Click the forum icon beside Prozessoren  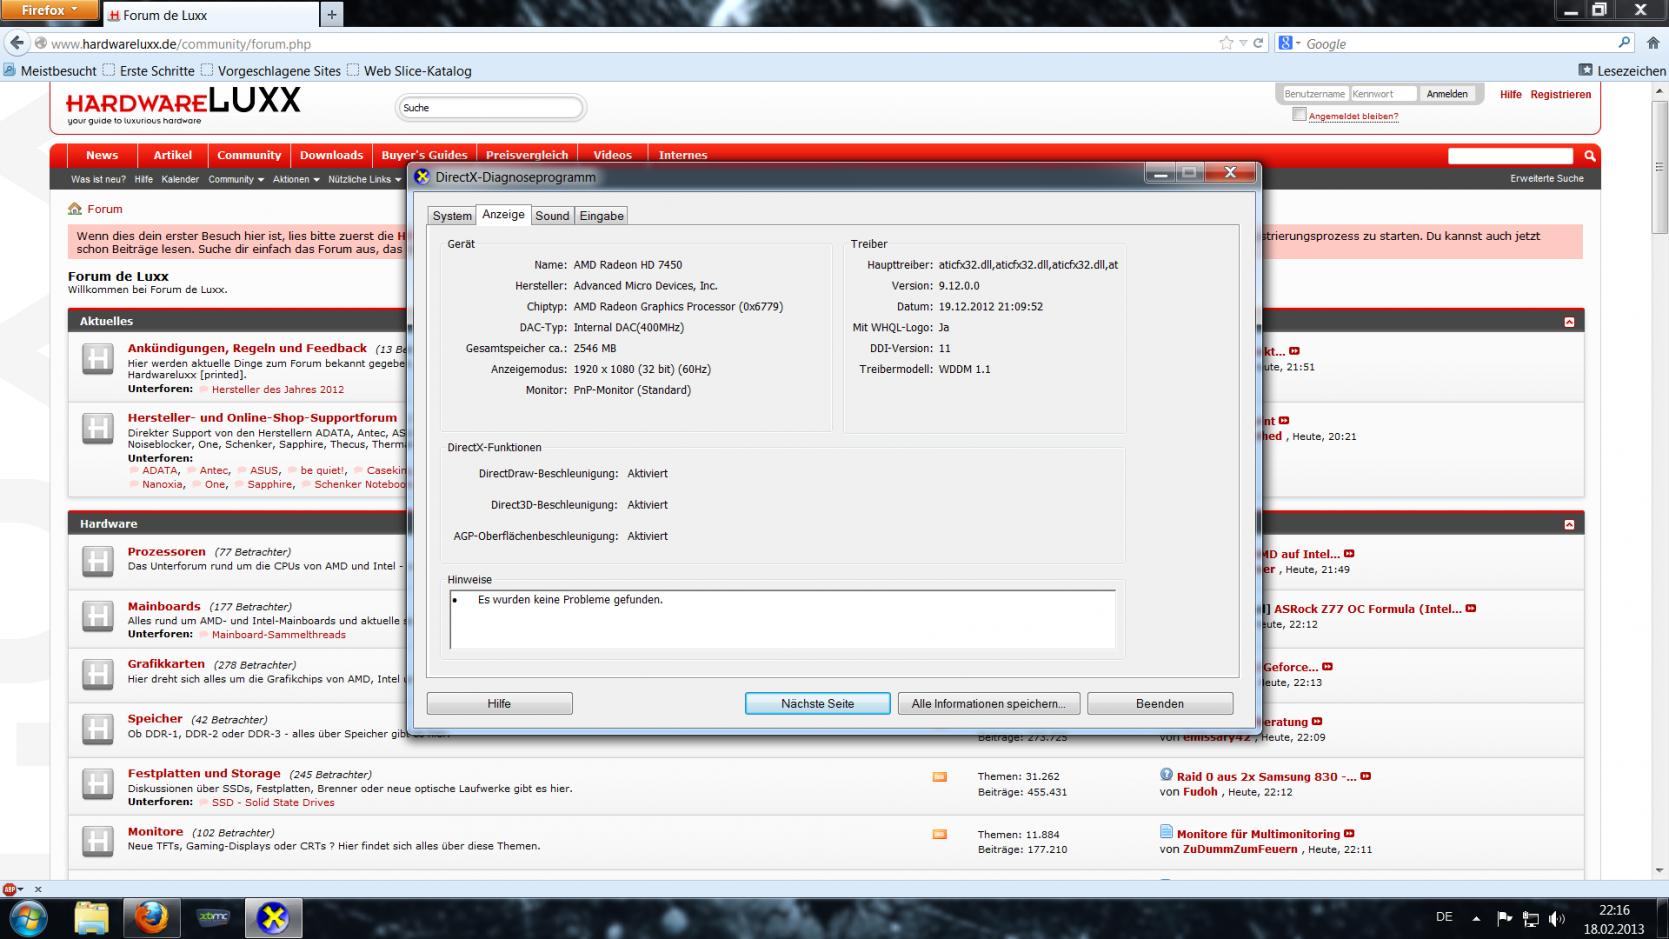point(97,561)
